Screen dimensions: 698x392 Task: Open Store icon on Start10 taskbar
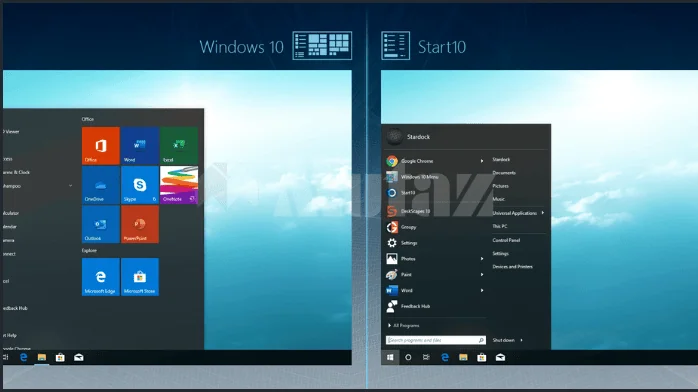482,357
